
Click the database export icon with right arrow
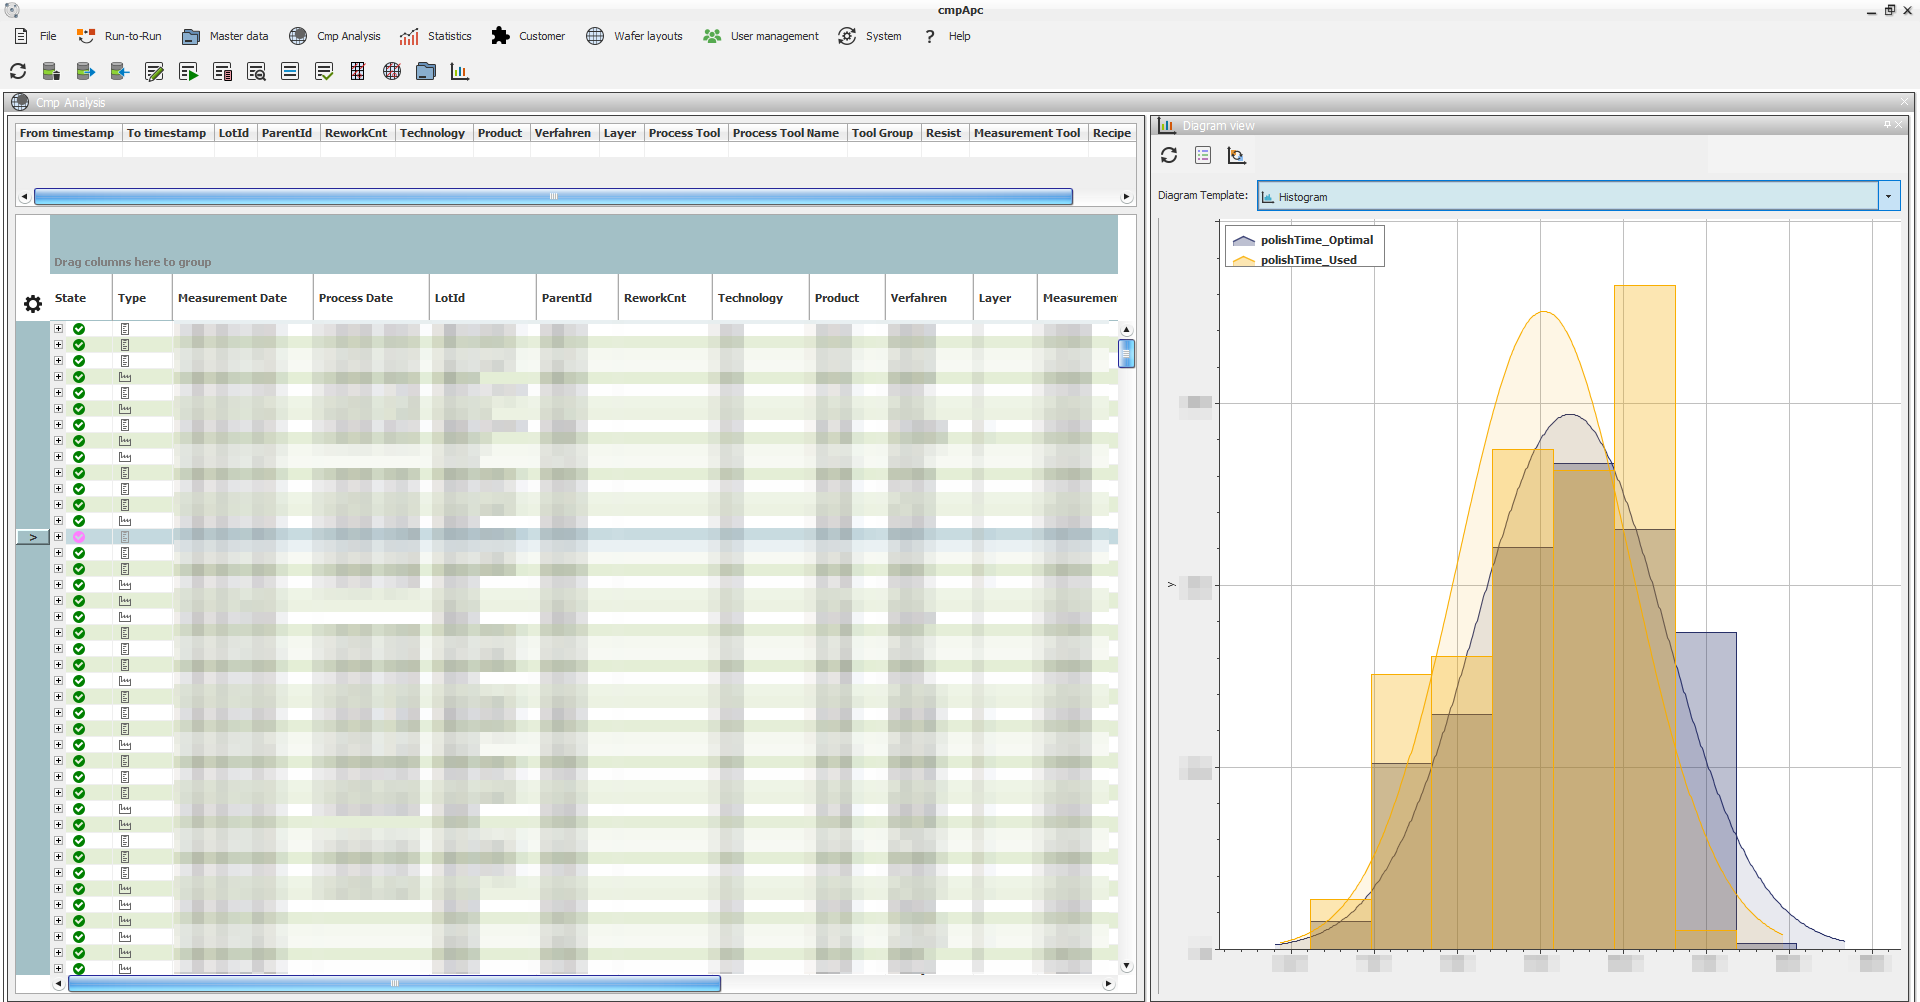point(86,71)
